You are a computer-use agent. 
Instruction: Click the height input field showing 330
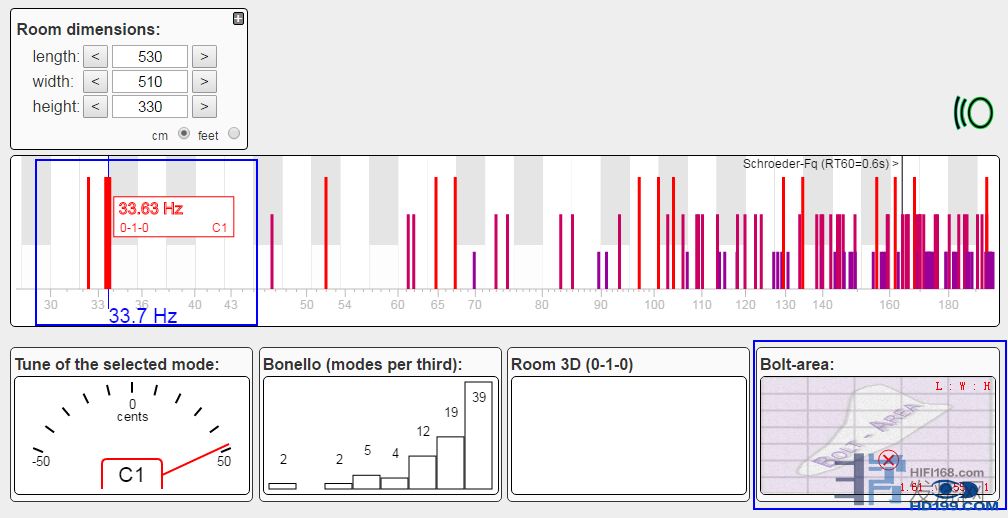point(150,106)
